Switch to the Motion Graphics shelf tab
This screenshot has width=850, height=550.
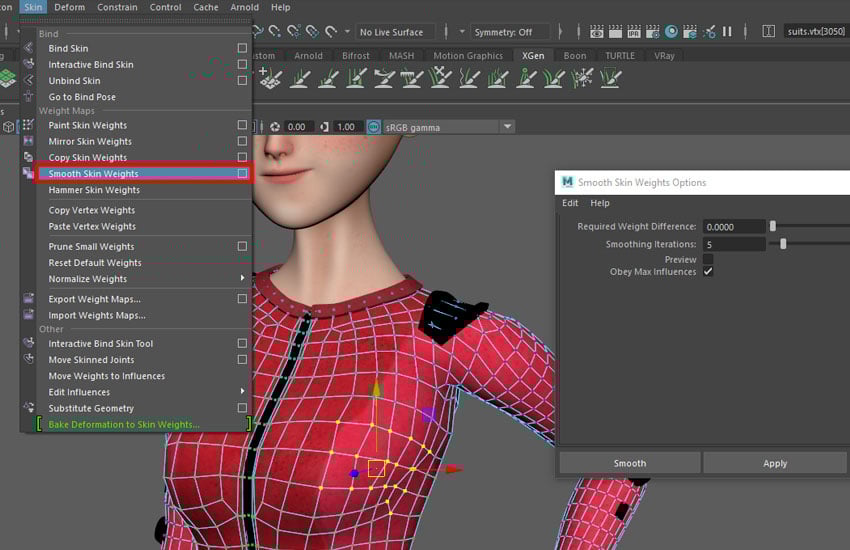[x=469, y=56]
